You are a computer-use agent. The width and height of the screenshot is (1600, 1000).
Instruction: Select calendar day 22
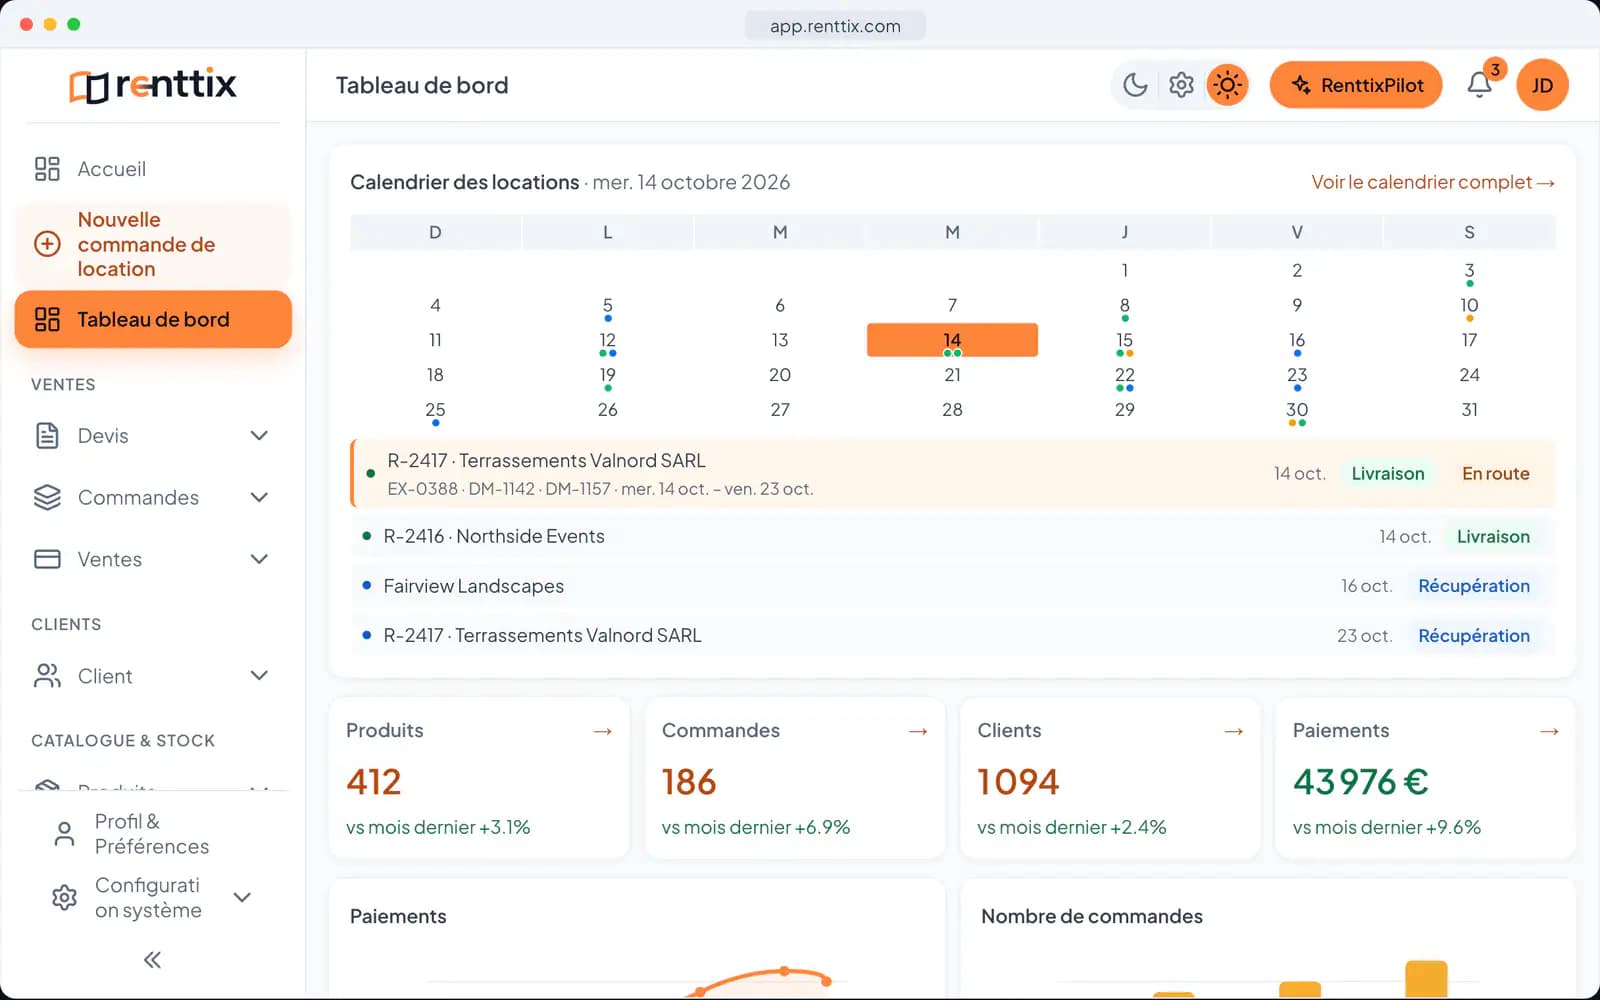coord(1125,376)
